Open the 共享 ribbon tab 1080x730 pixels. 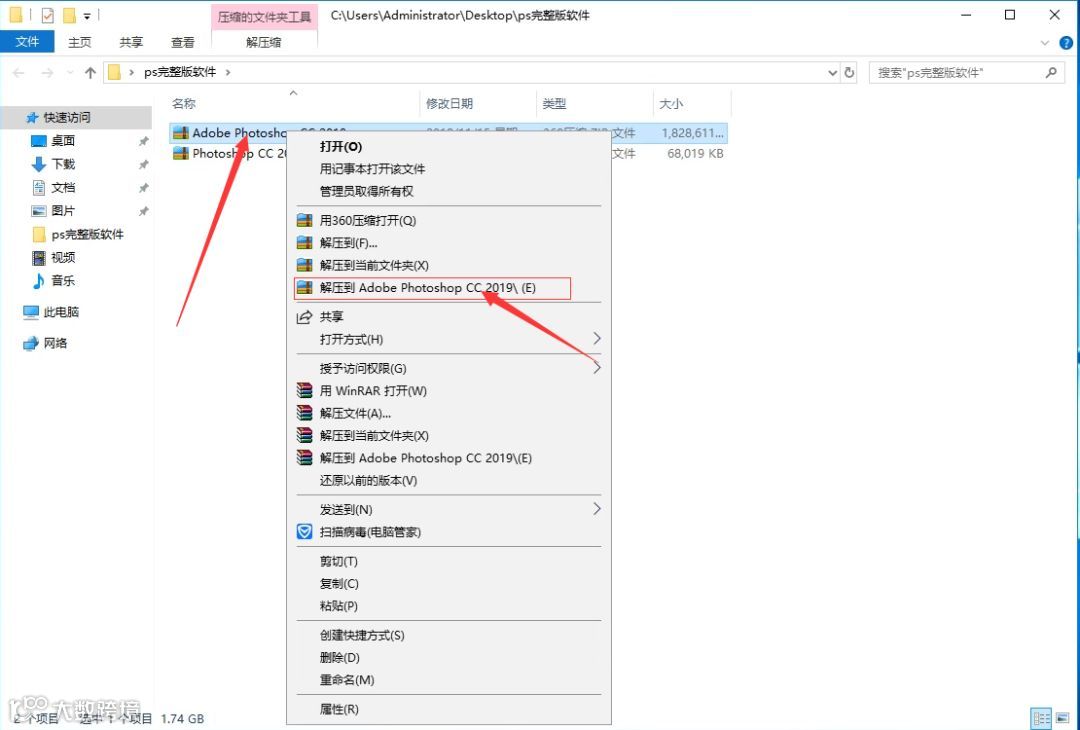point(131,42)
